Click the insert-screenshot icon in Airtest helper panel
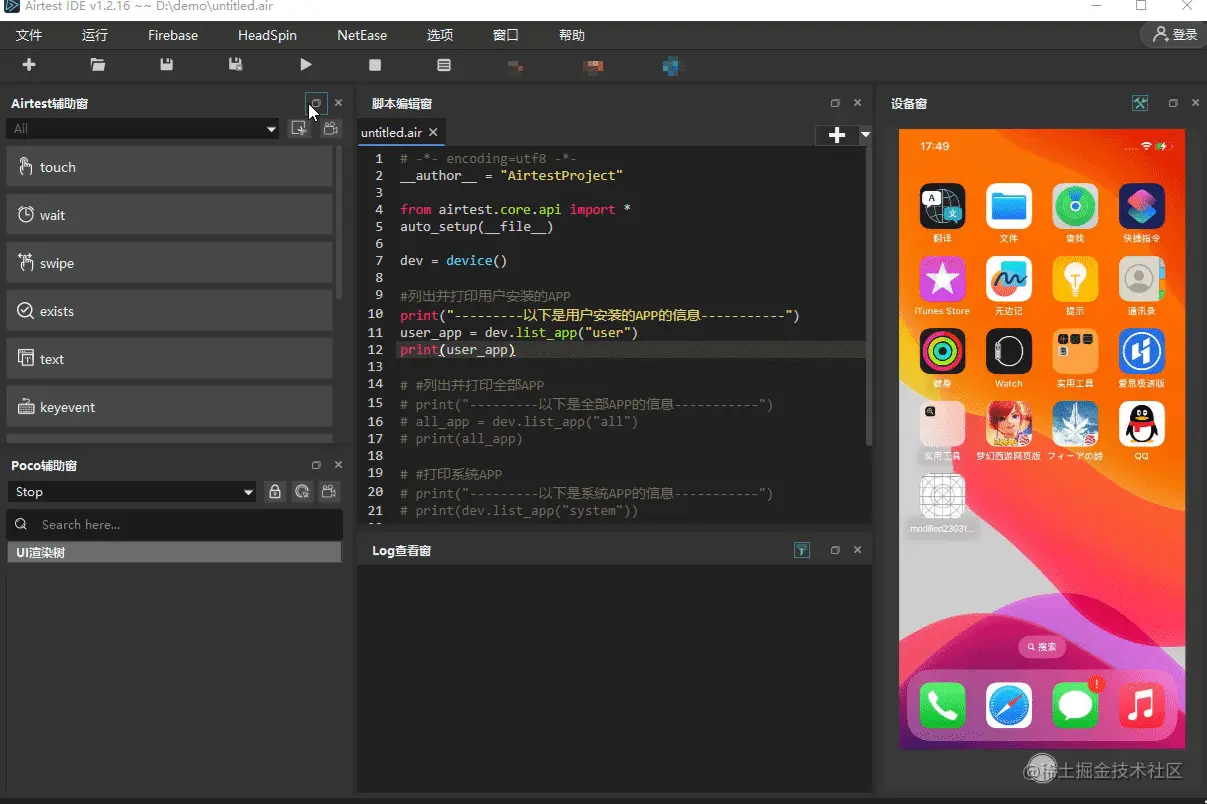The image size is (1207, 804). click(298, 128)
